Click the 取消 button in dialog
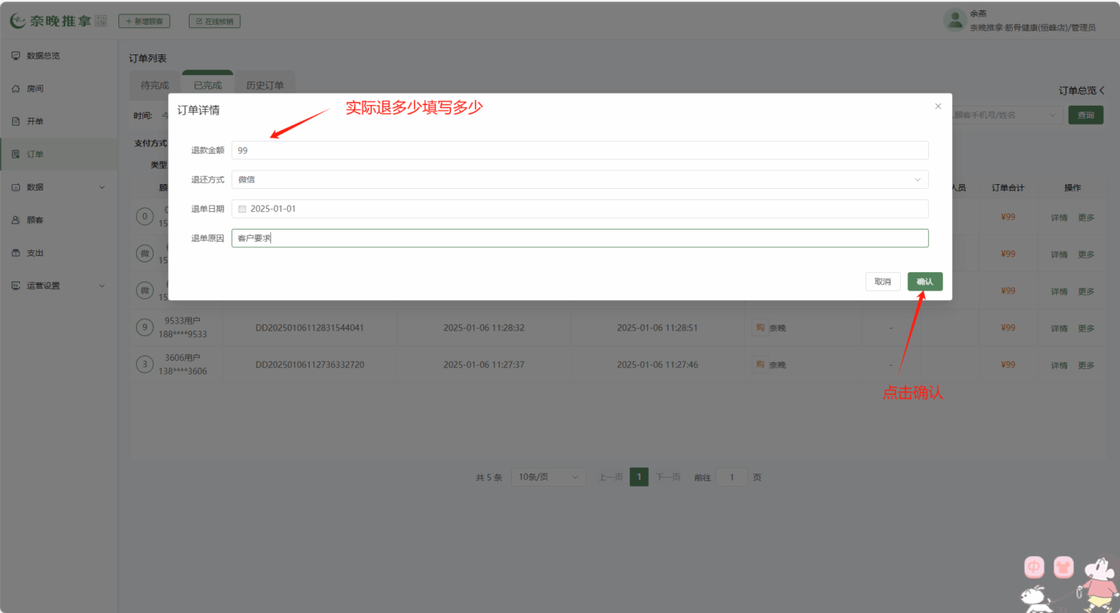The width and height of the screenshot is (1120, 613). point(883,281)
